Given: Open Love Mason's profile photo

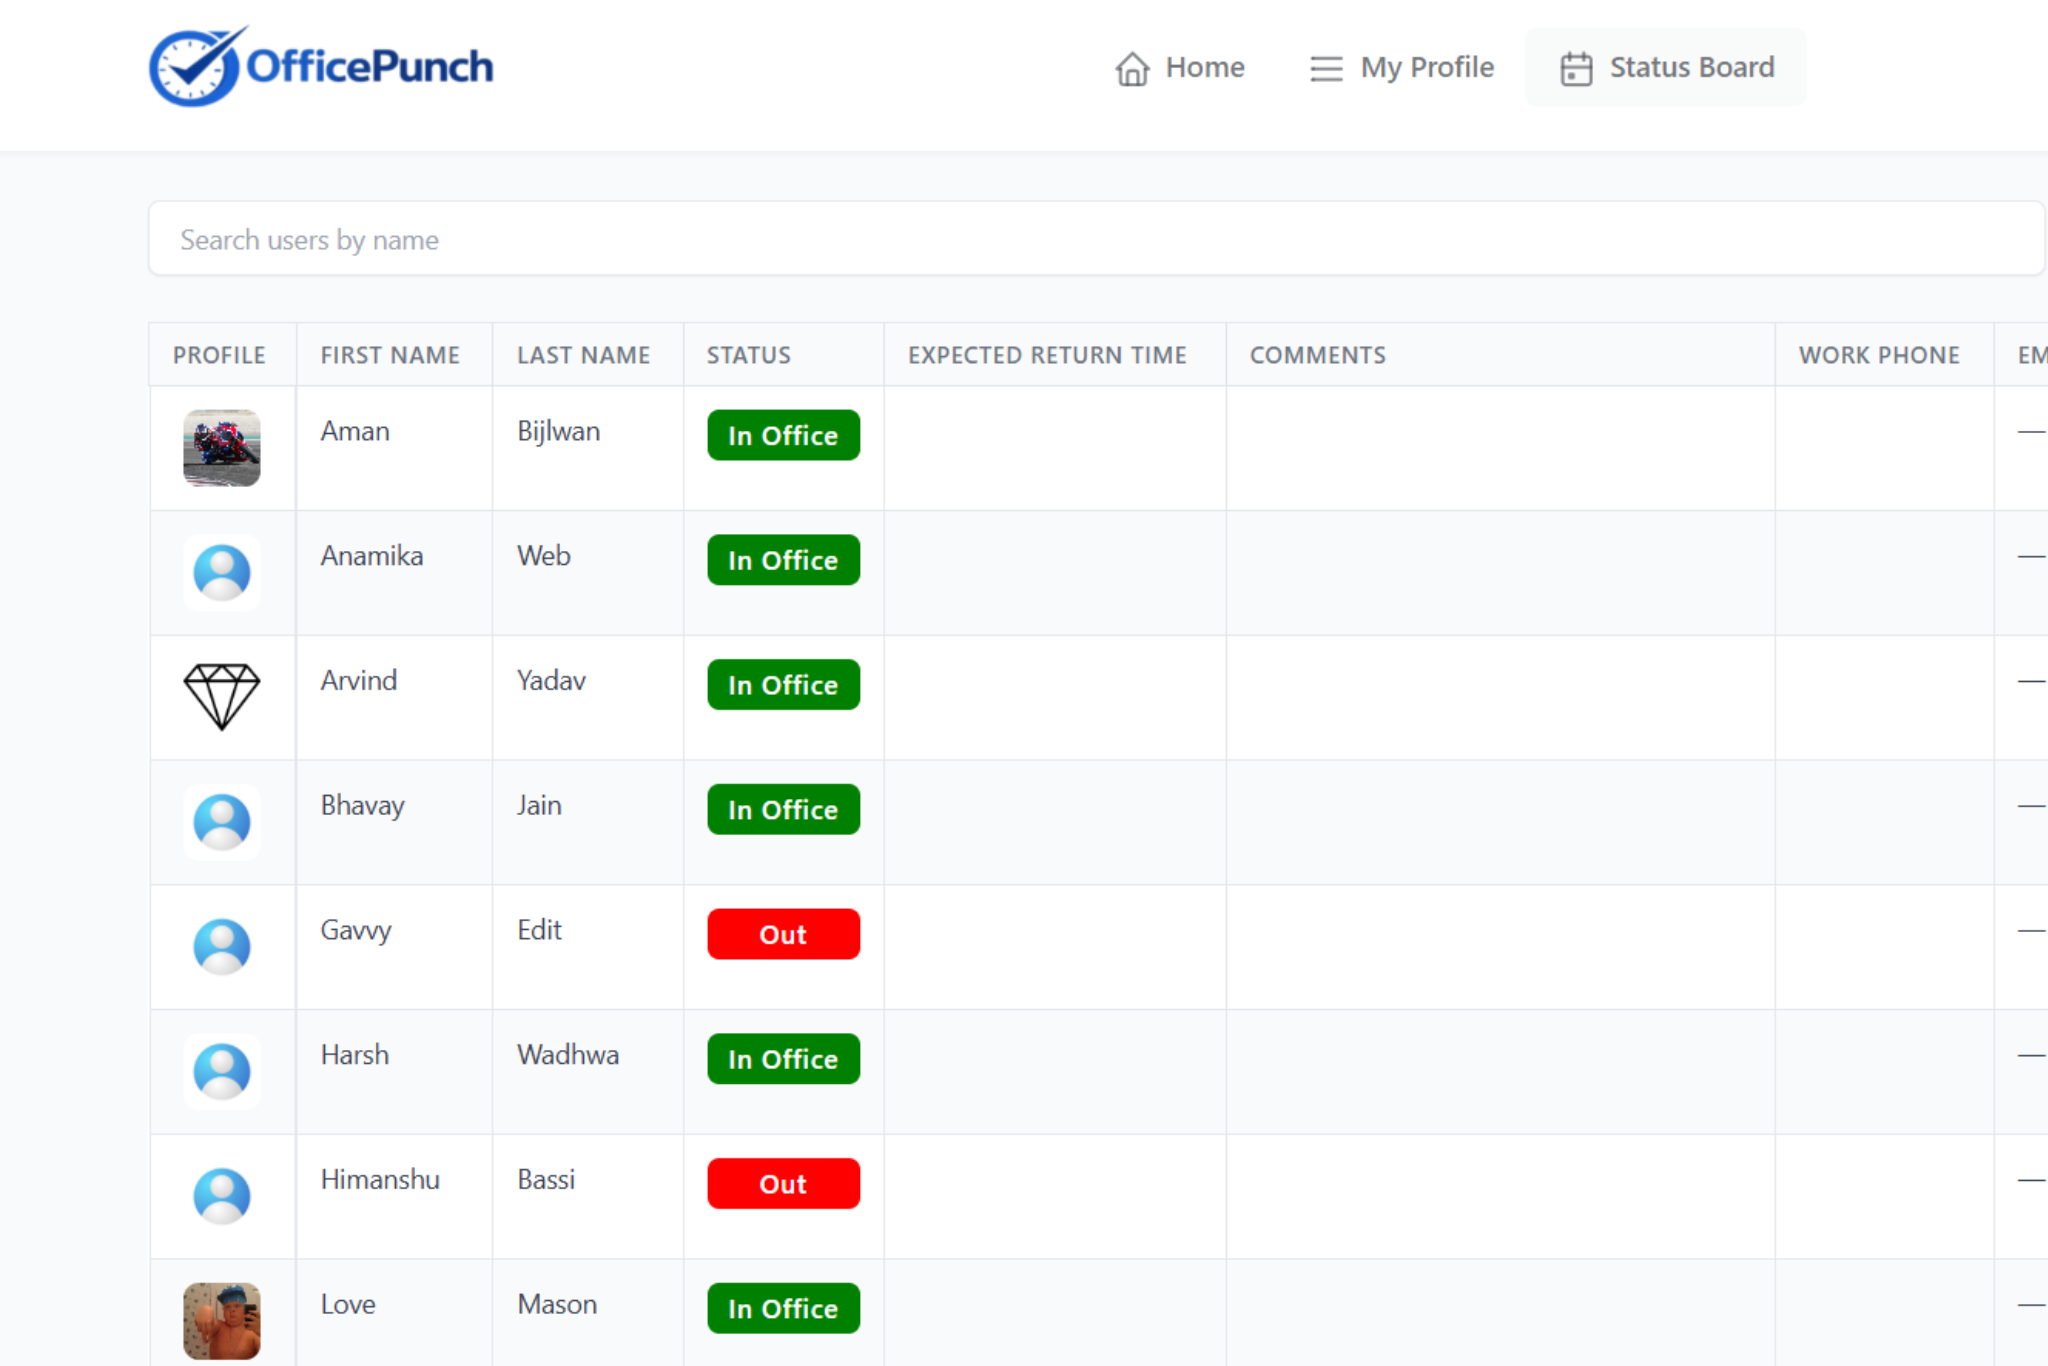Looking at the screenshot, I should pyautogui.click(x=222, y=1320).
